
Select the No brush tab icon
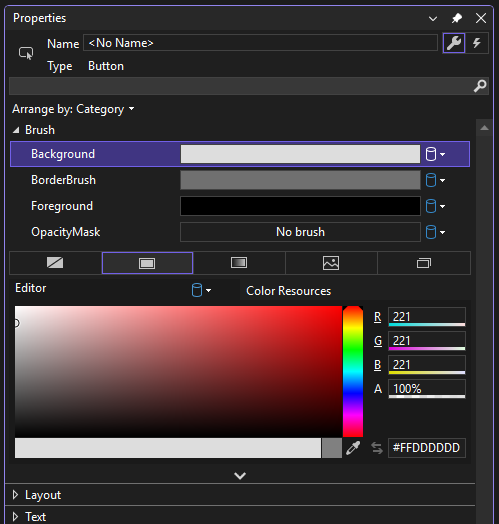[55, 263]
